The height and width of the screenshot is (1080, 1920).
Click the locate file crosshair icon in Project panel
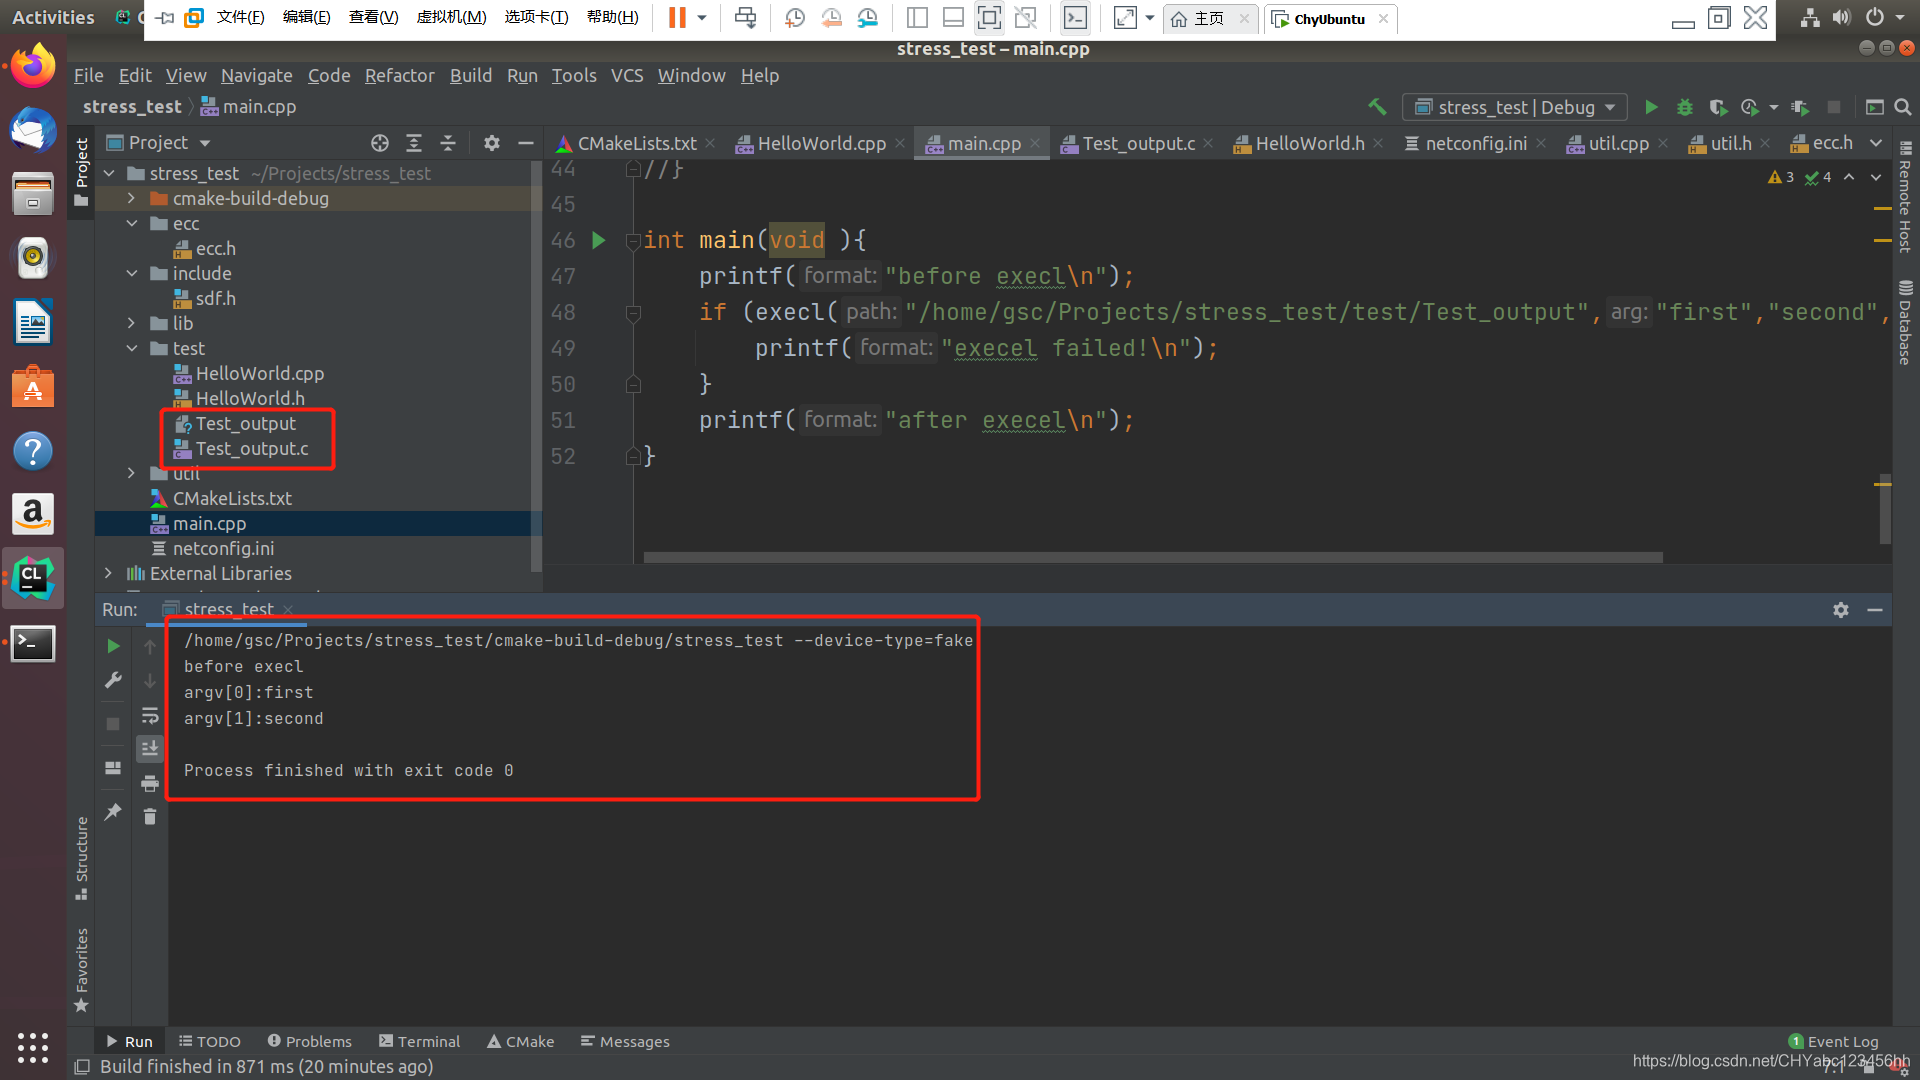(379, 143)
